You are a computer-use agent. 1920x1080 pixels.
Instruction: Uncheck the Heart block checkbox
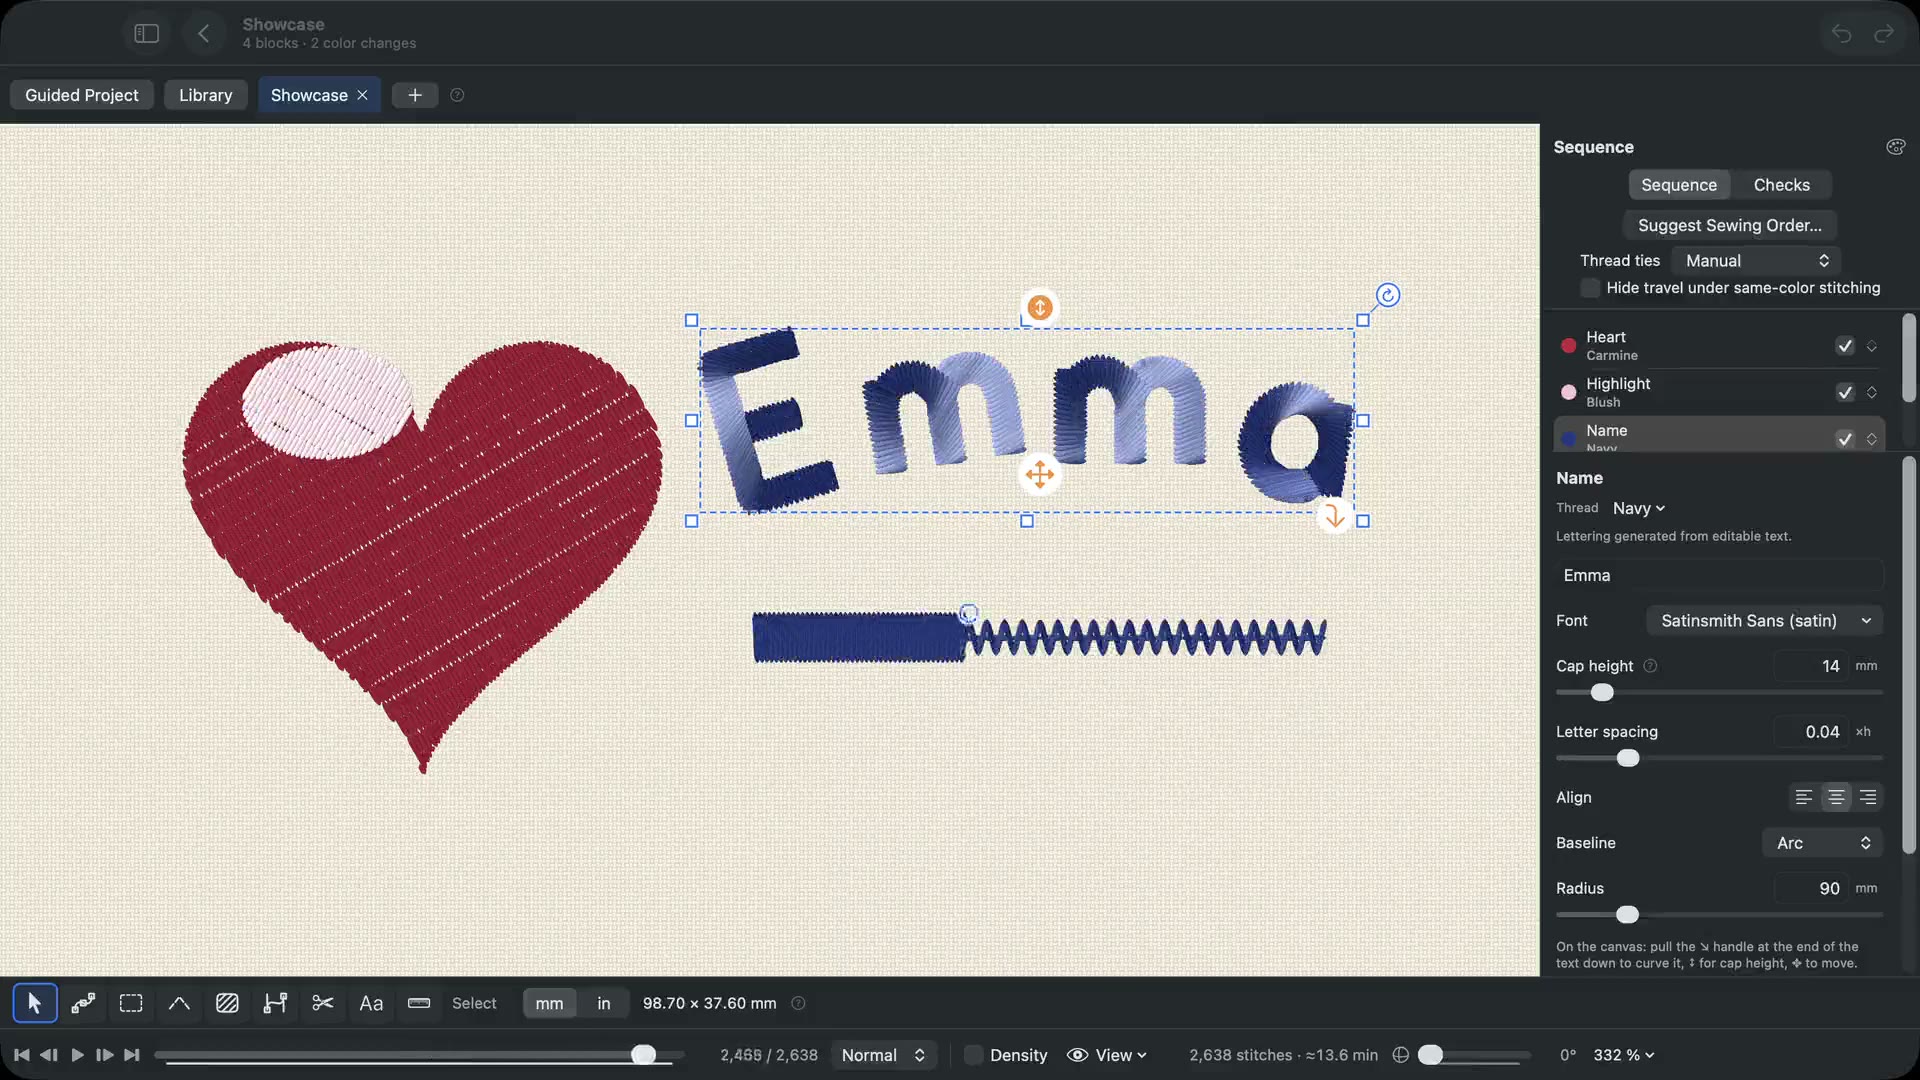click(1845, 346)
